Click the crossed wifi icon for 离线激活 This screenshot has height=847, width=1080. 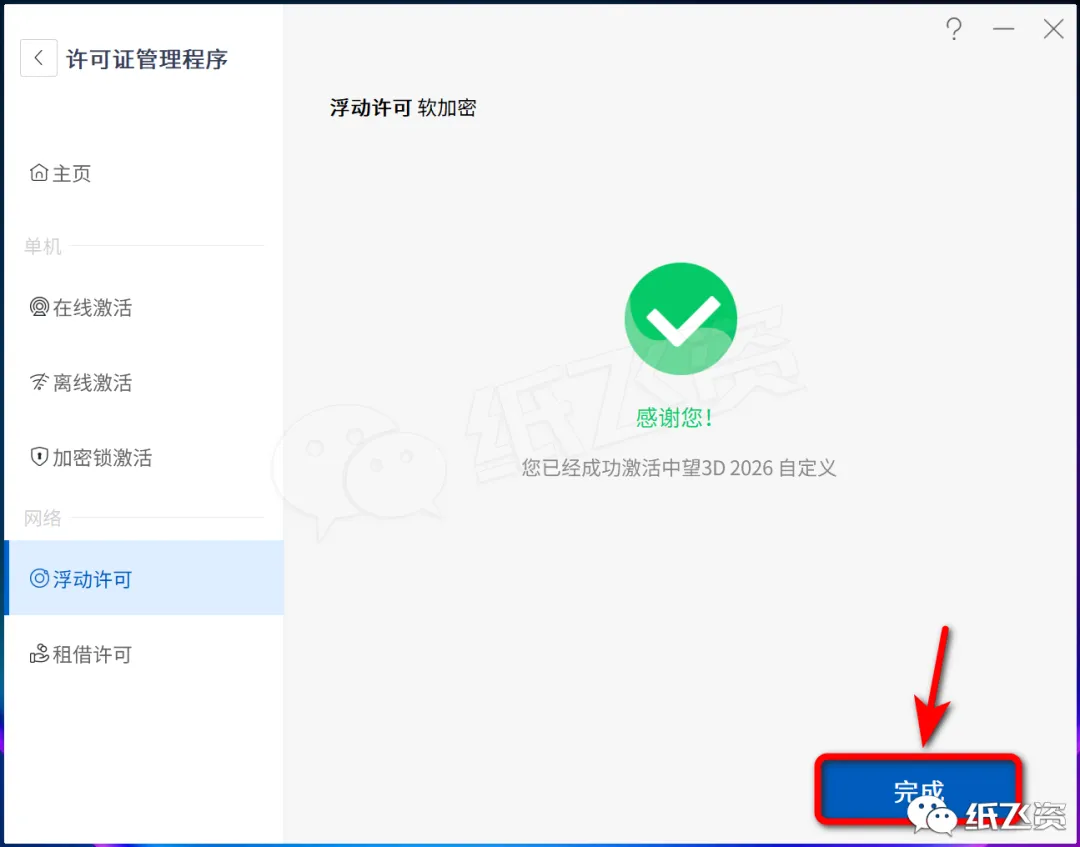click(x=39, y=381)
